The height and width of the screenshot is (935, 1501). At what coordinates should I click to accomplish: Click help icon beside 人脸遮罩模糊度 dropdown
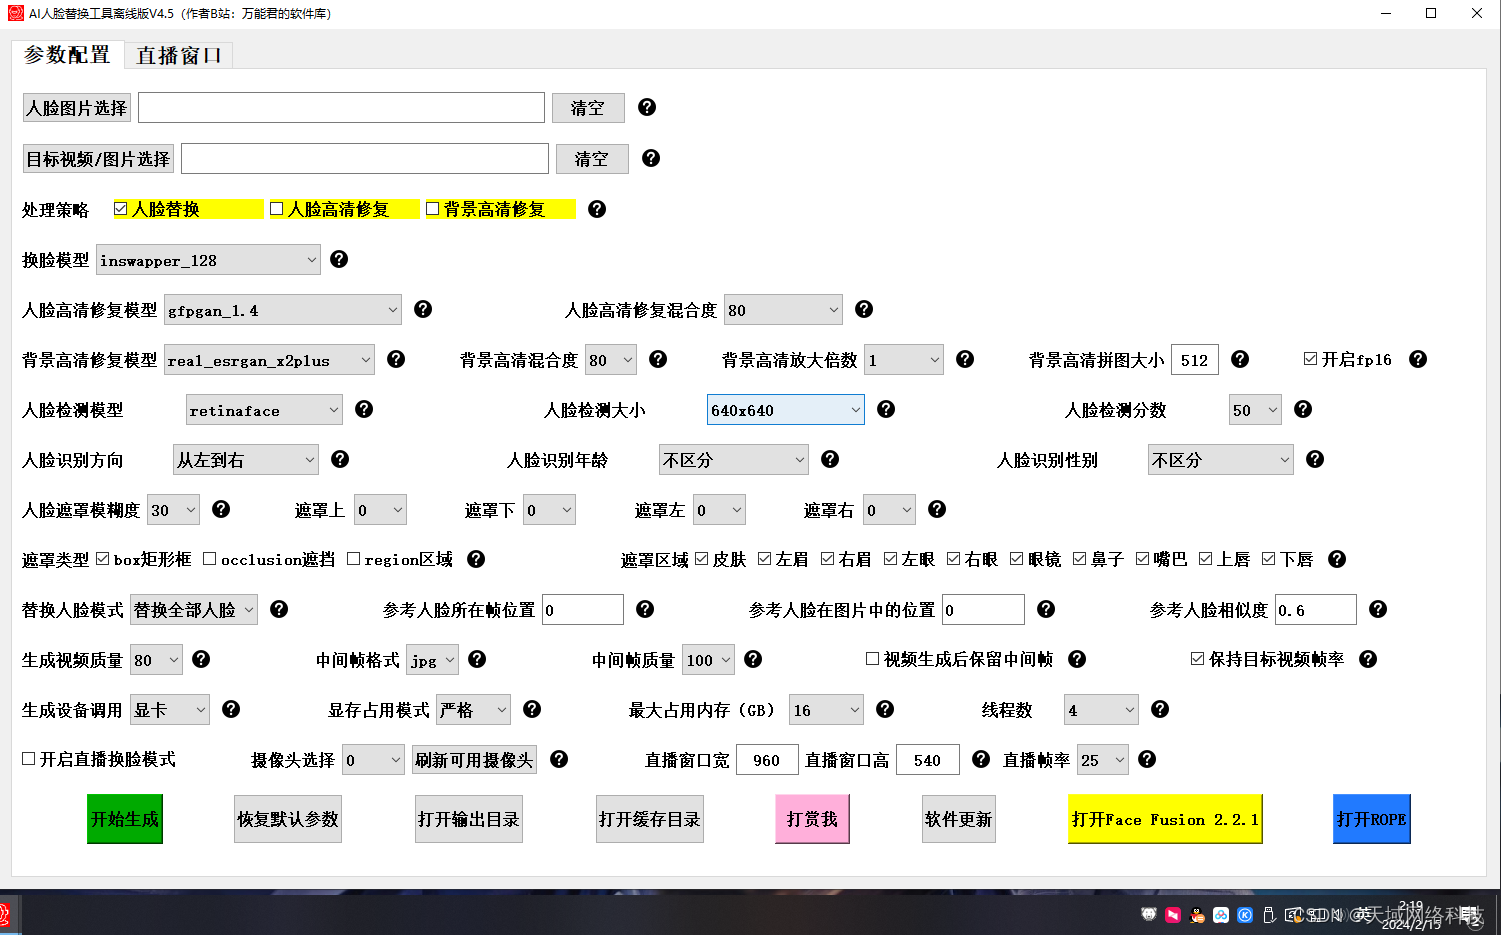[221, 509]
